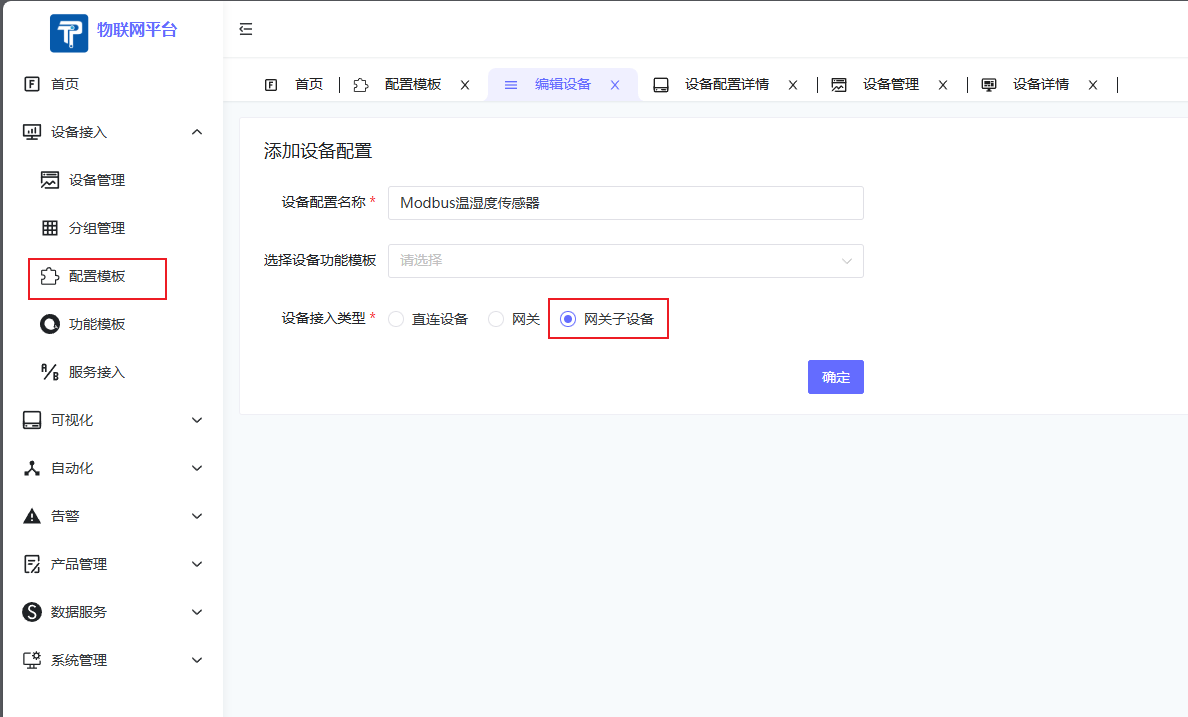Open the 选择设备功能模板 dropdown
The image size is (1188, 717).
pos(625,261)
